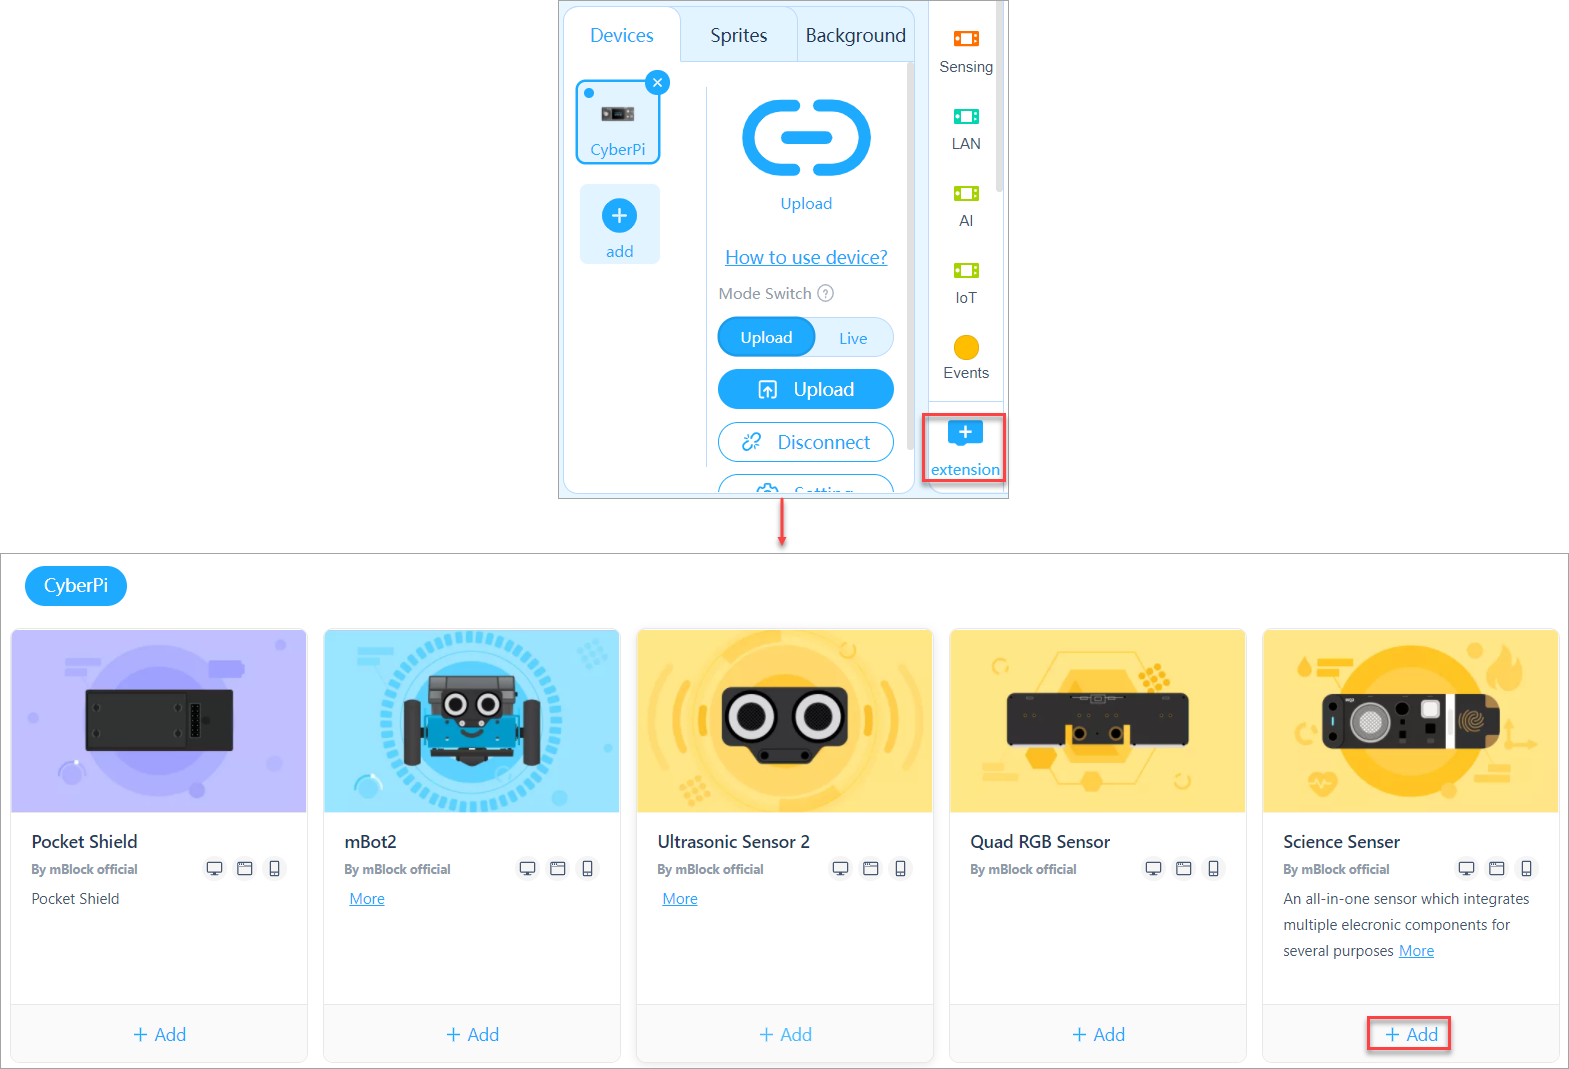
Task: Choose the IoT block category
Action: [x=965, y=282]
